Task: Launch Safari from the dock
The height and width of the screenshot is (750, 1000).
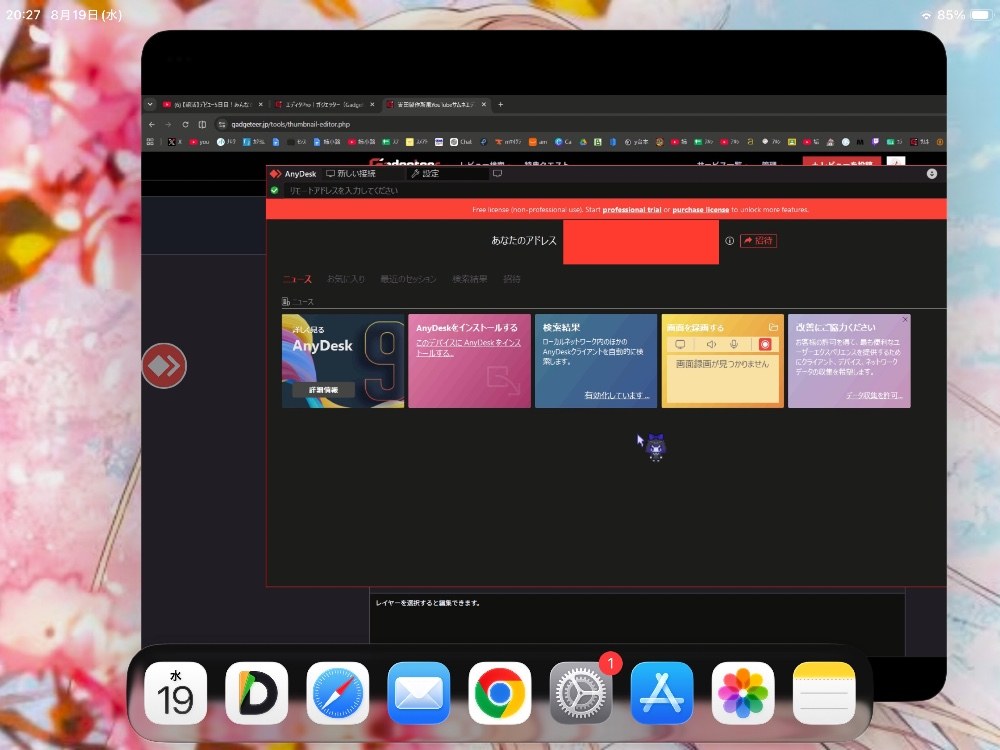Action: coord(337,693)
